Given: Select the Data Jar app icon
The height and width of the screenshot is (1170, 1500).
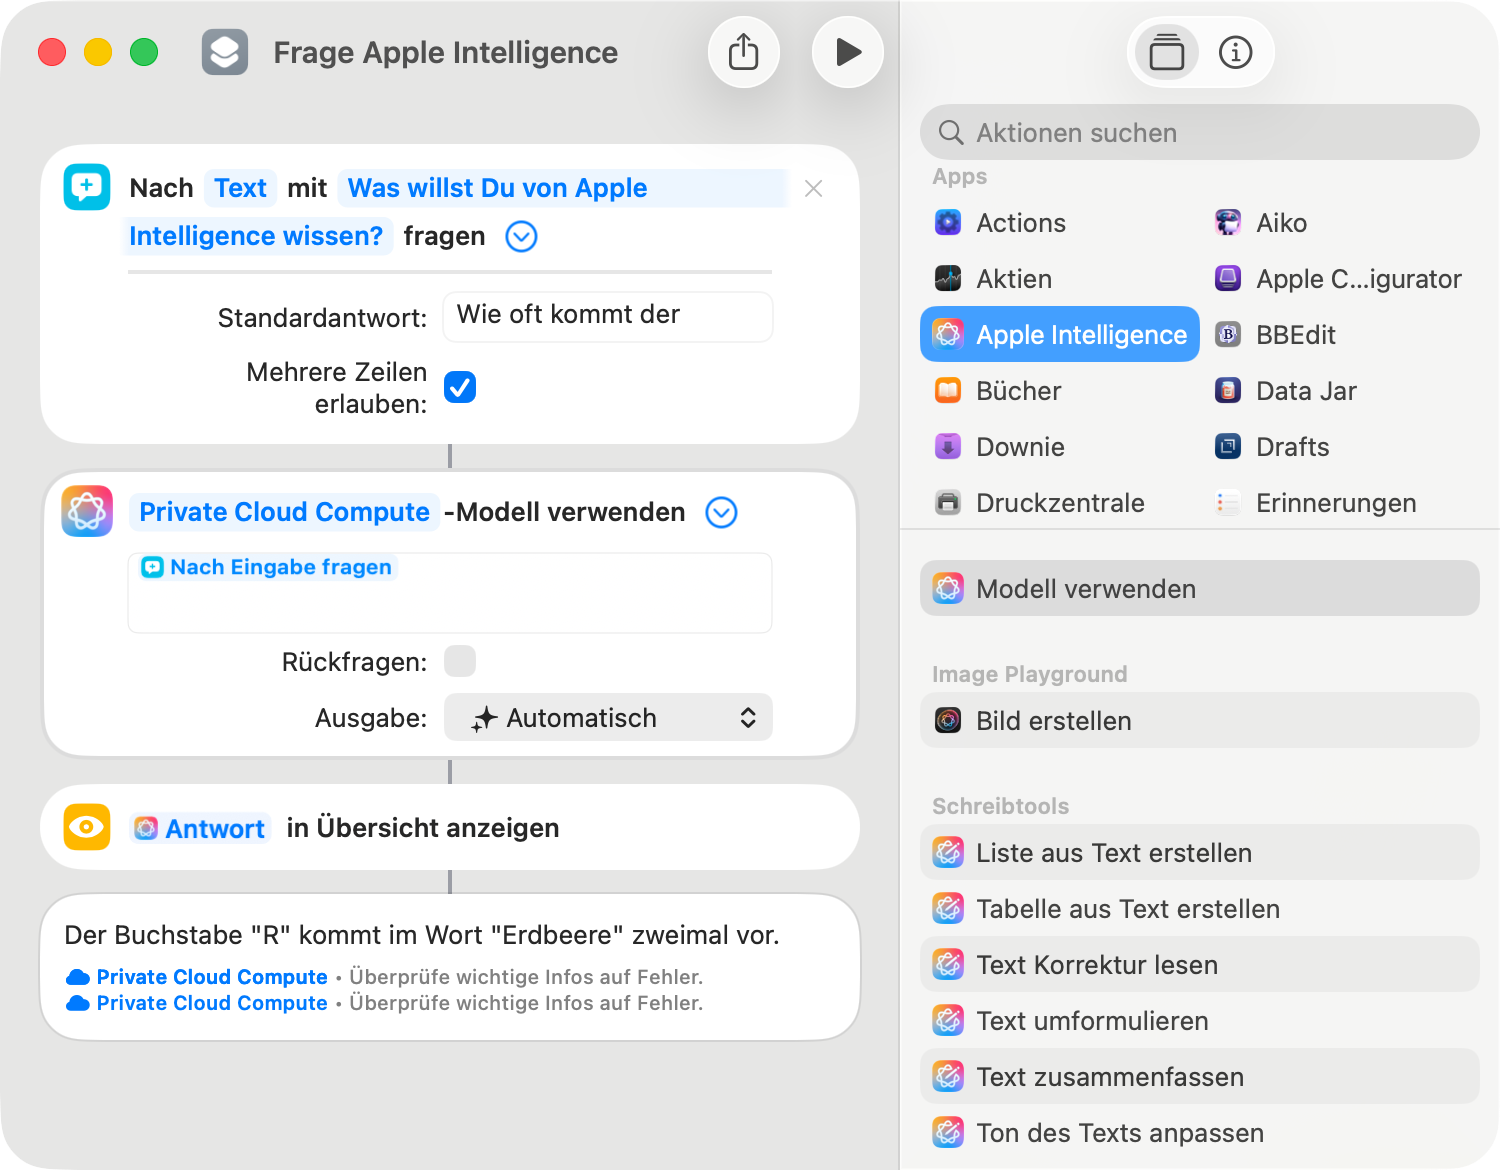Looking at the screenshot, I should [1228, 390].
